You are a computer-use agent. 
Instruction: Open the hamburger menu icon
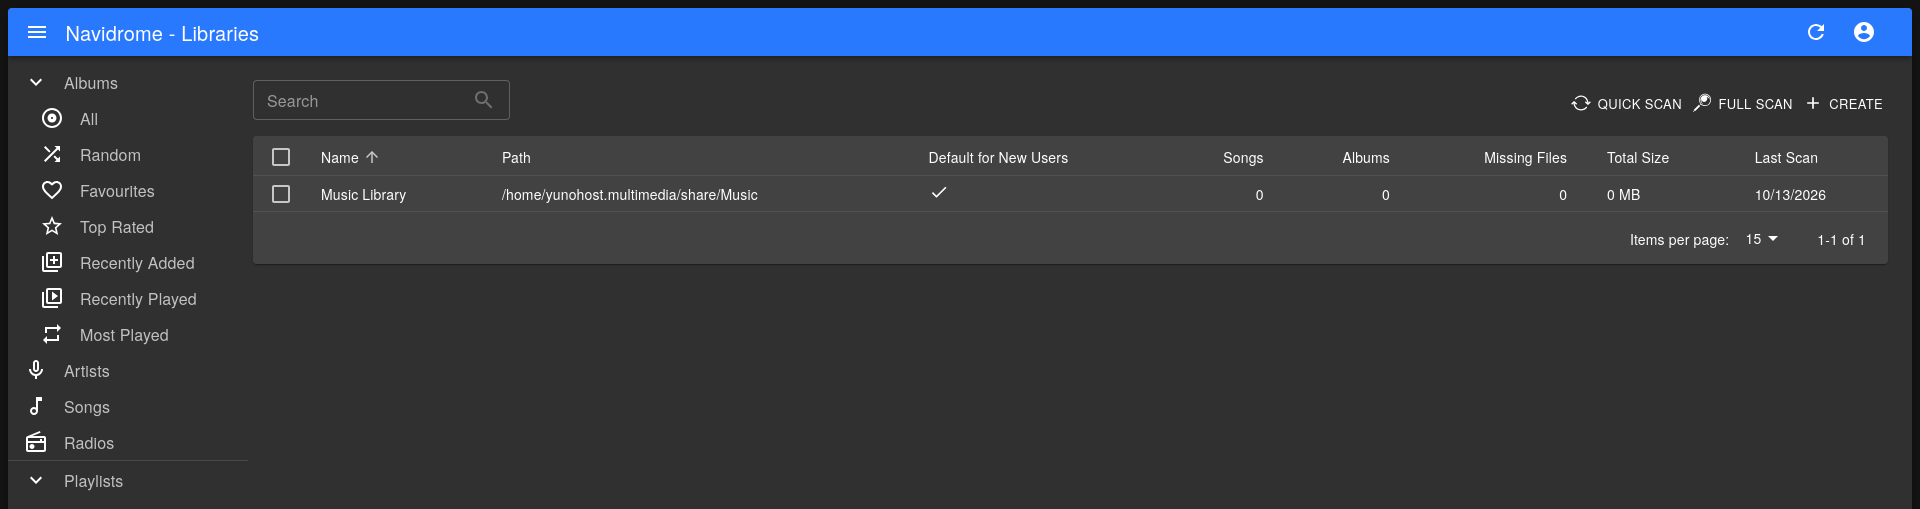[37, 33]
